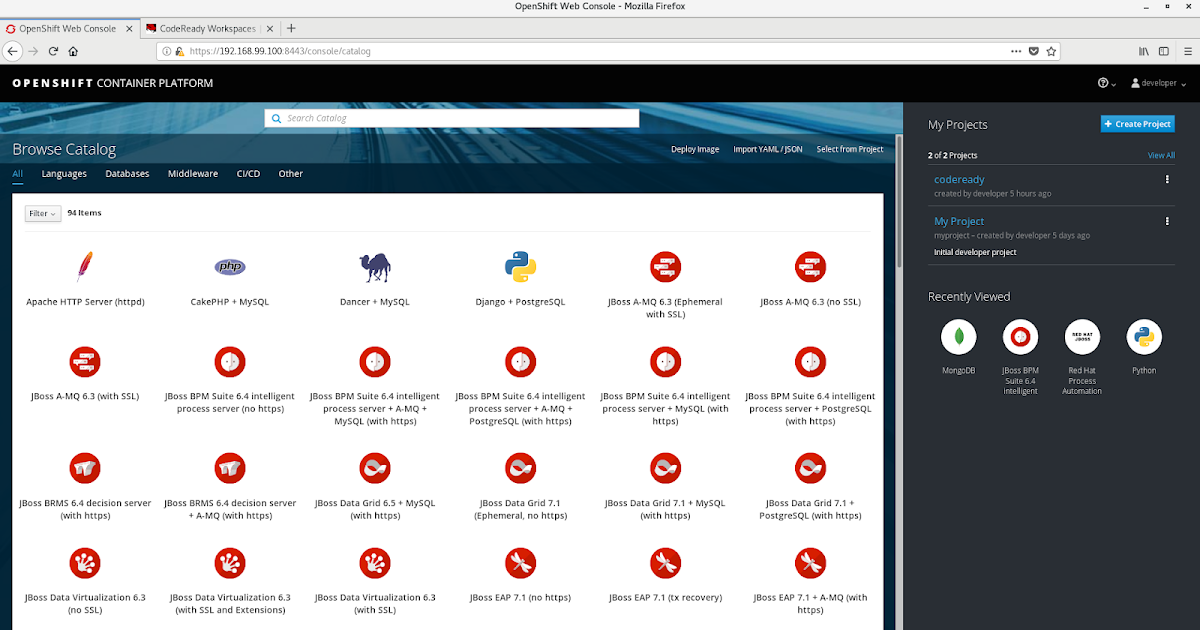Open the My Project kebab menu
1200x630 pixels.
pyautogui.click(x=1167, y=221)
